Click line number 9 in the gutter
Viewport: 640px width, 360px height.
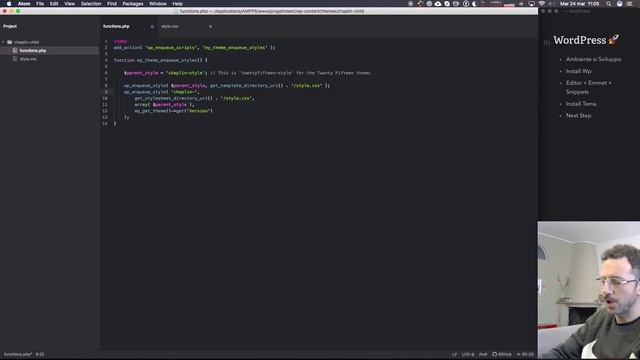[106, 92]
